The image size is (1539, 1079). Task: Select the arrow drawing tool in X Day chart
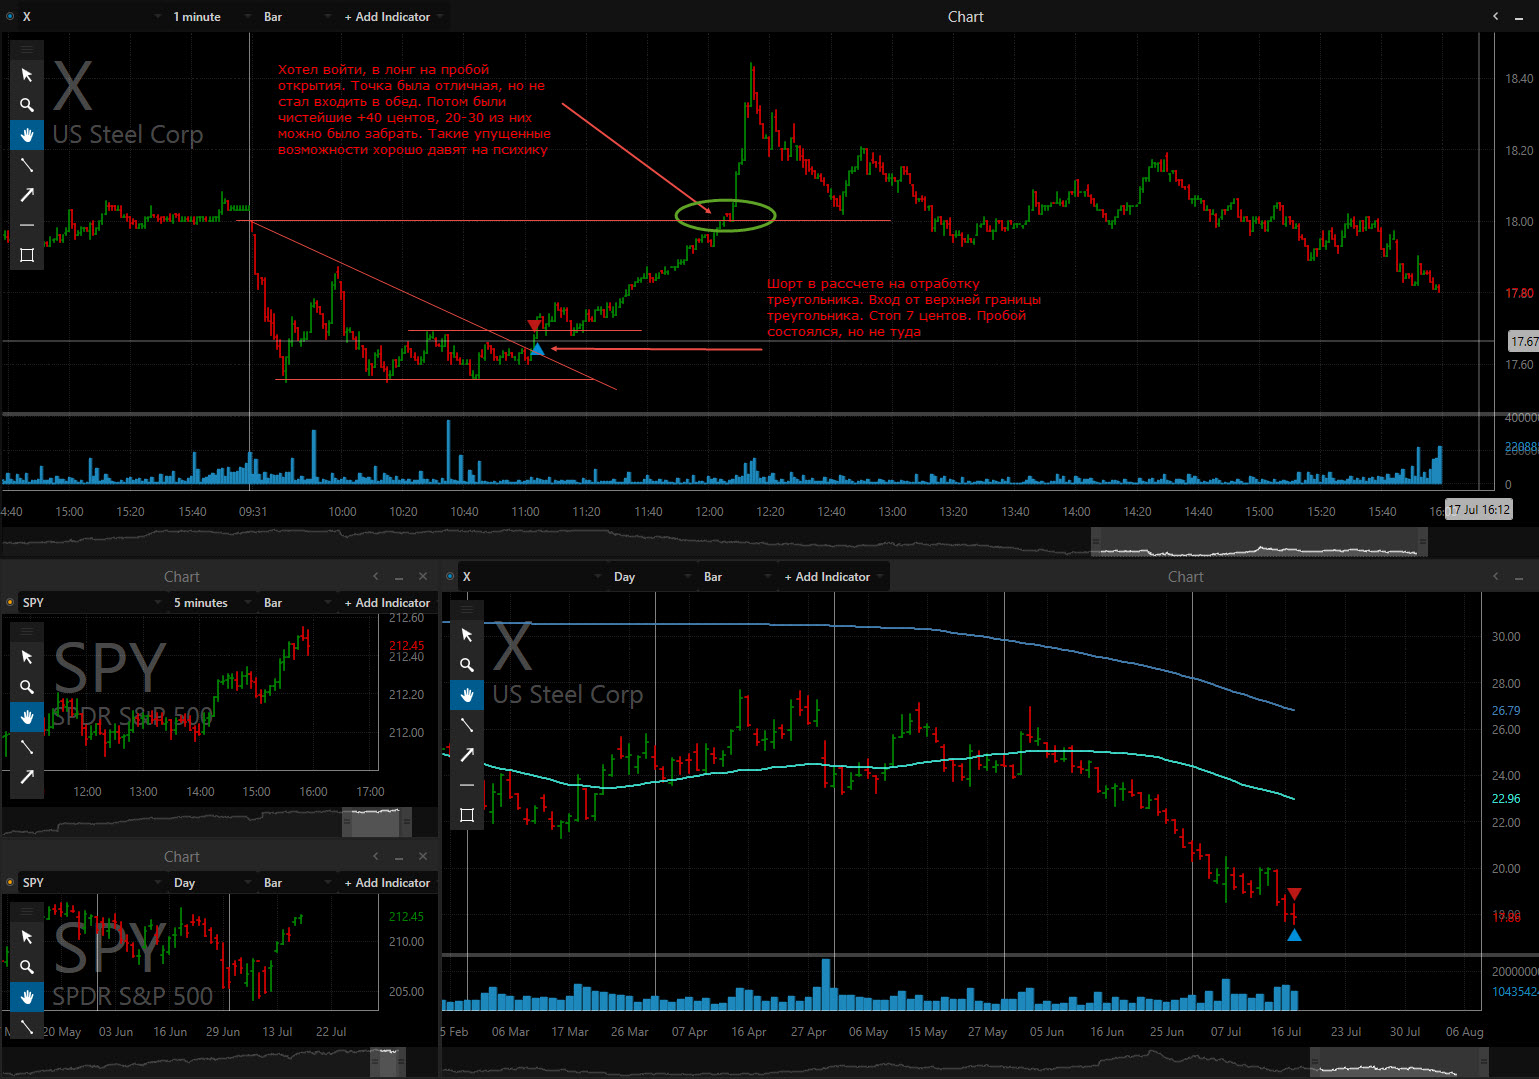(x=467, y=755)
